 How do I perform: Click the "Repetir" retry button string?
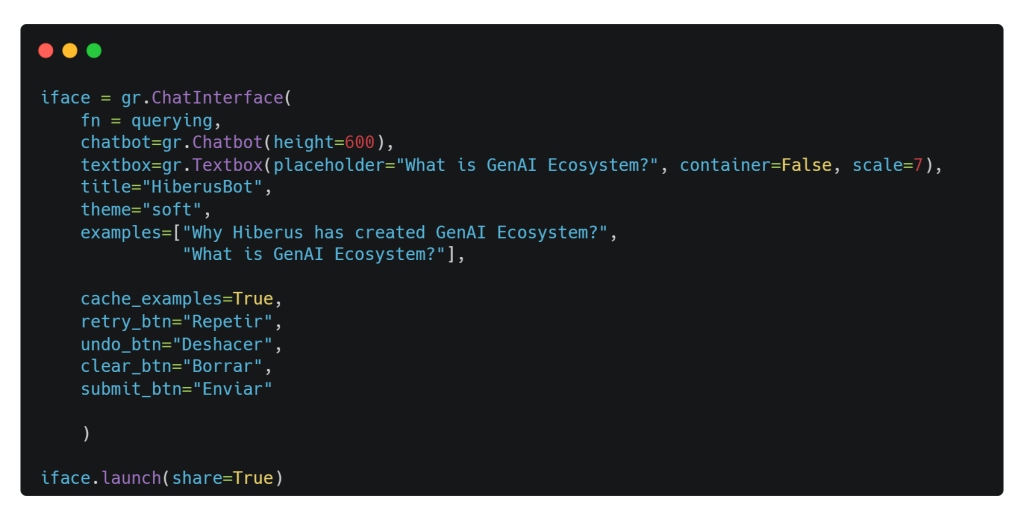[x=227, y=322]
